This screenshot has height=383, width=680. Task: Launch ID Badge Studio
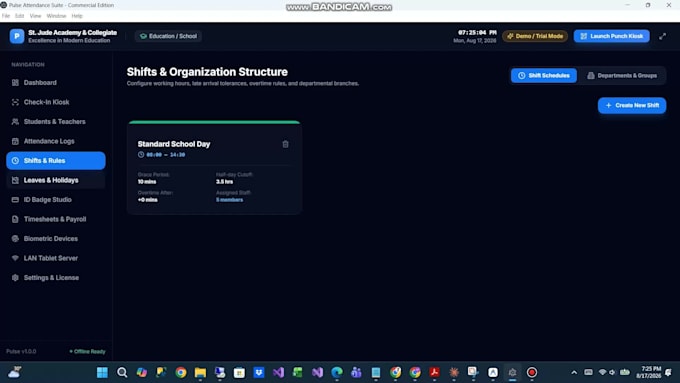click(56, 200)
